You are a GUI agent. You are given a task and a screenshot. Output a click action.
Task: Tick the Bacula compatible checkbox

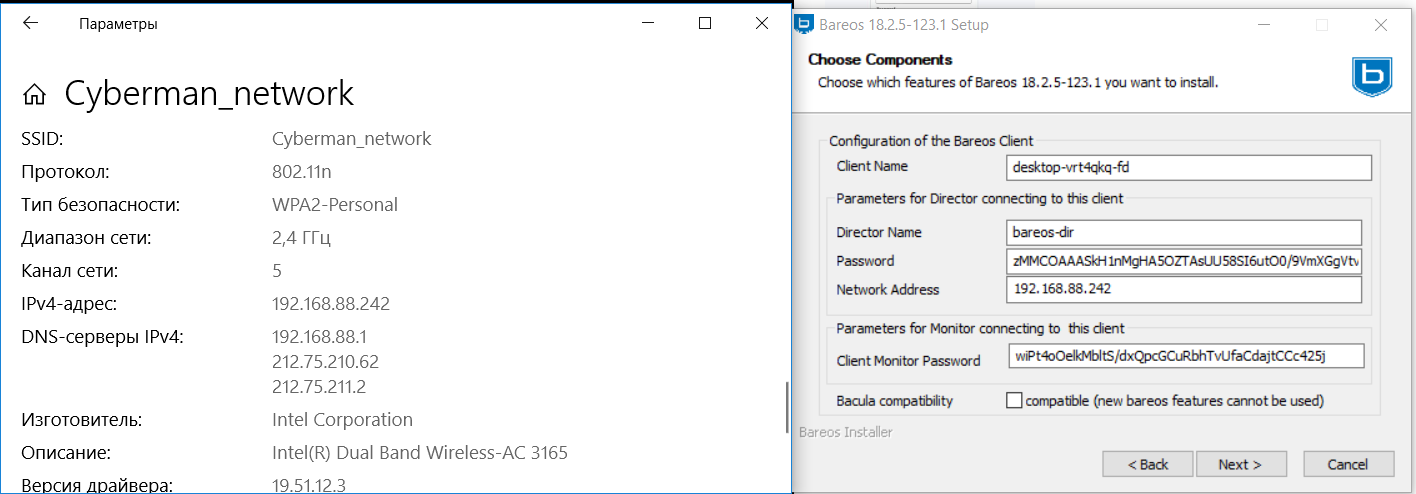[1014, 400]
